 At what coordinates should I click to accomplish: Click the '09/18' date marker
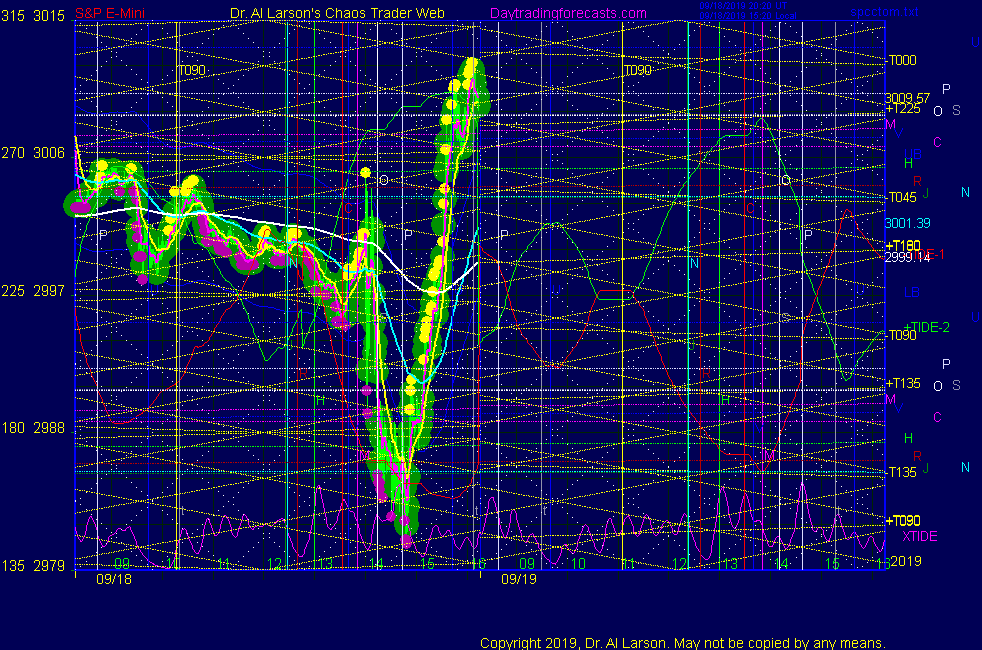click(x=114, y=579)
